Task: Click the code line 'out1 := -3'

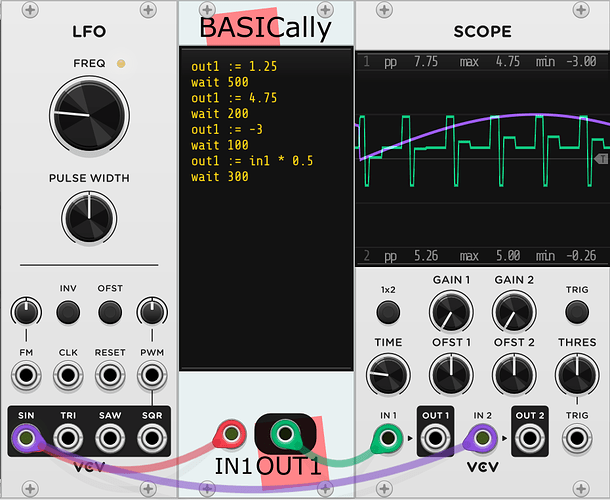Action: click(x=227, y=130)
